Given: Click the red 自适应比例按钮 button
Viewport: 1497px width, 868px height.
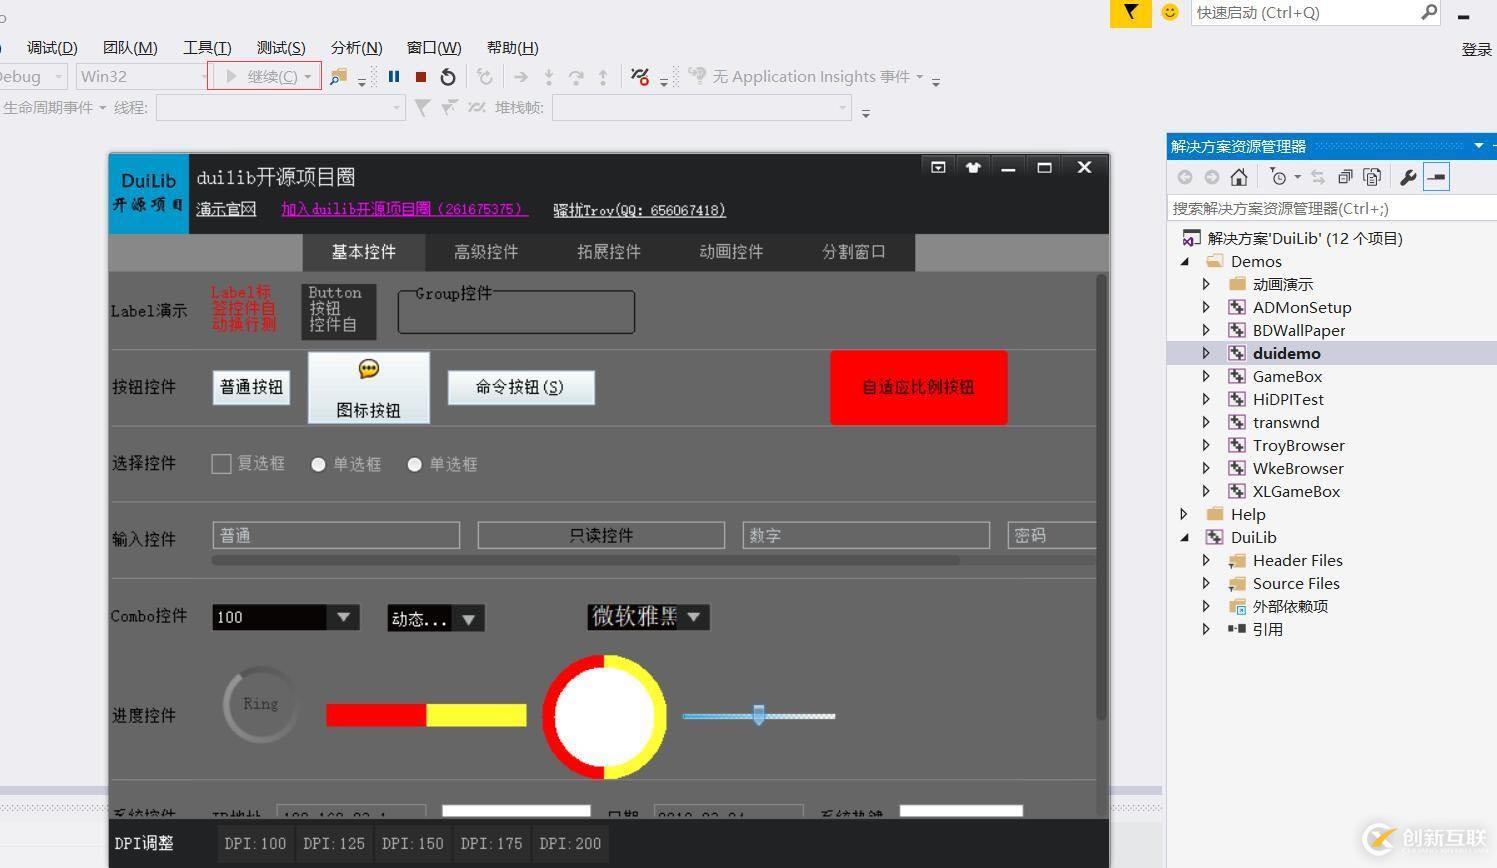Looking at the screenshot, I should click(x=918, y=387).
